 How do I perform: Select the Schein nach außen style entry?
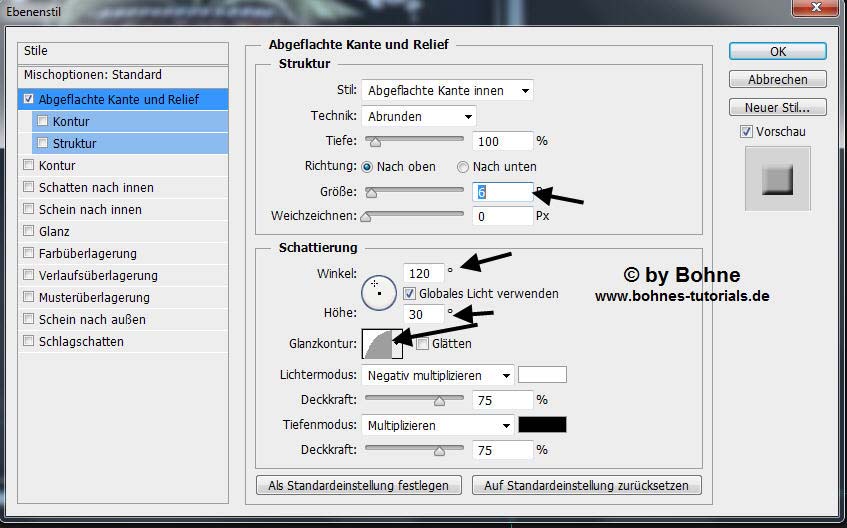92,319
